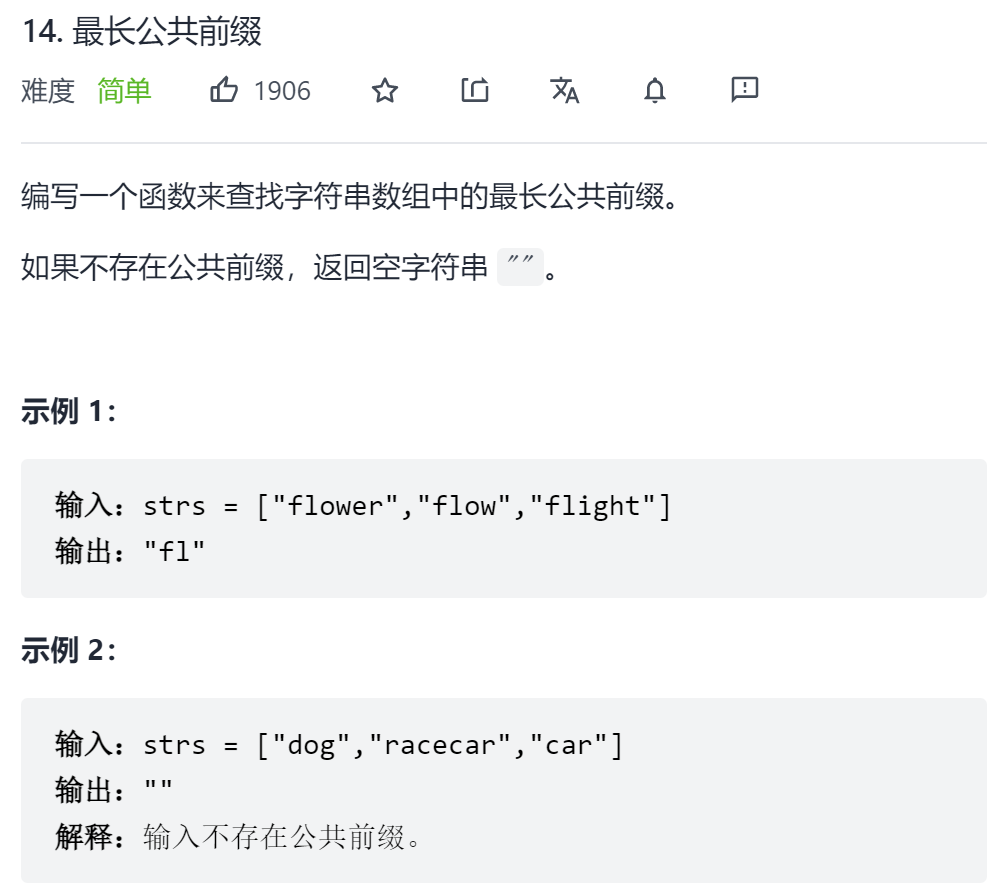The height and width of the screenshot is (889, 1000).
Task: Click the like count 1906
Action: click(282, 91)
